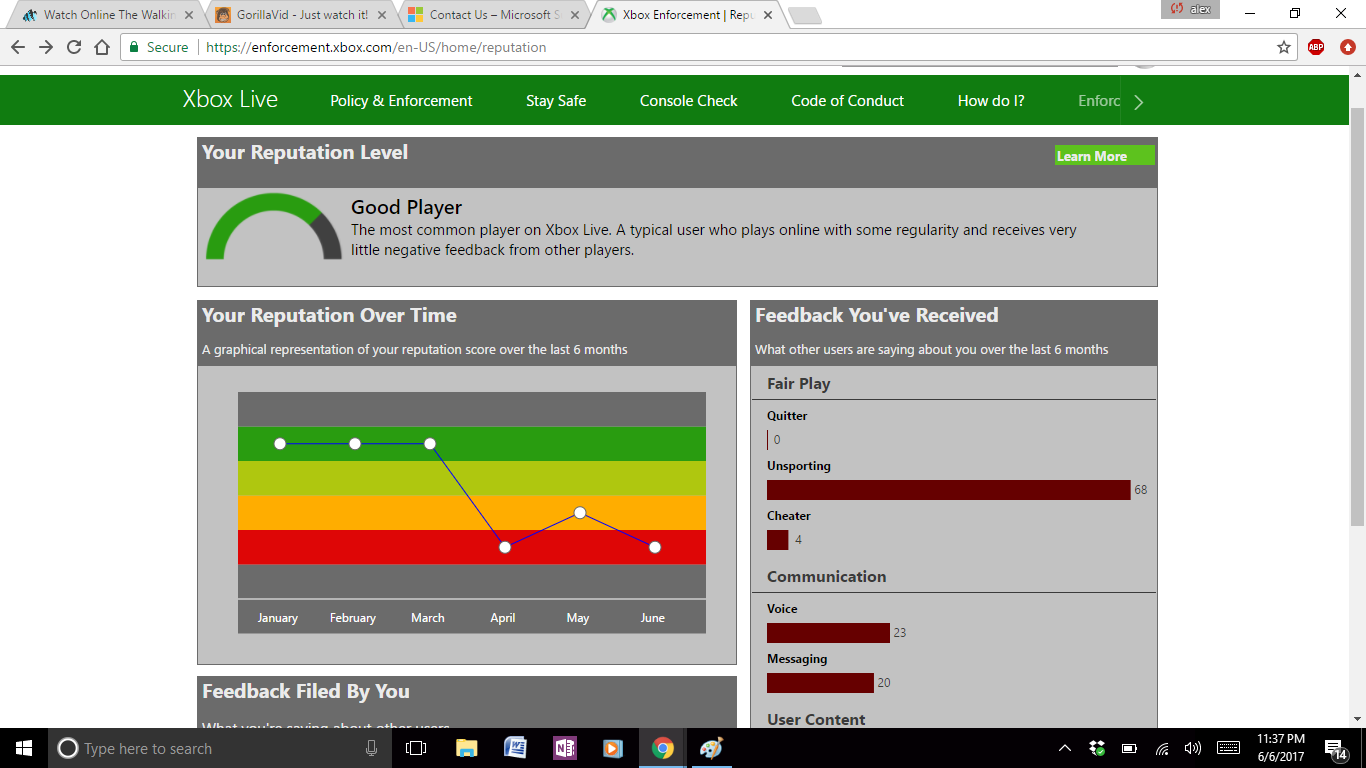Open the volume control
1366x768 pixels.
[1192, 748]
